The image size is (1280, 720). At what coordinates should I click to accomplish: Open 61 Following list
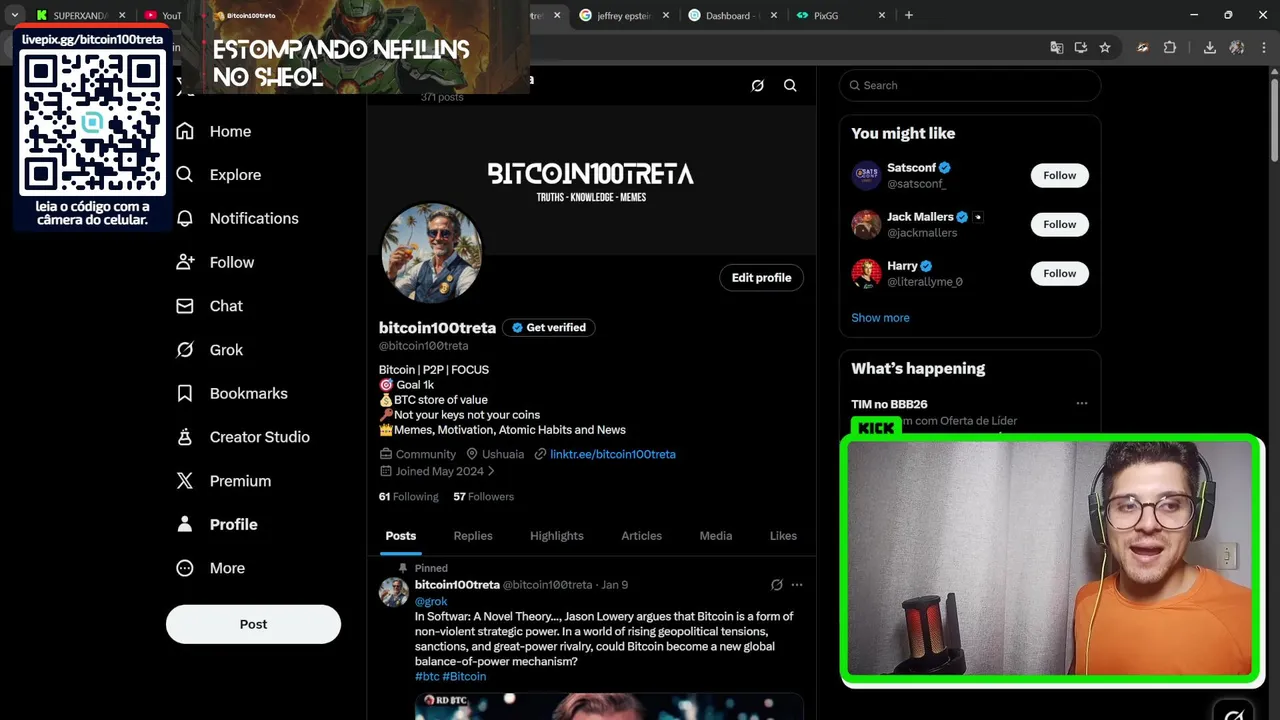tap(408, 497)
